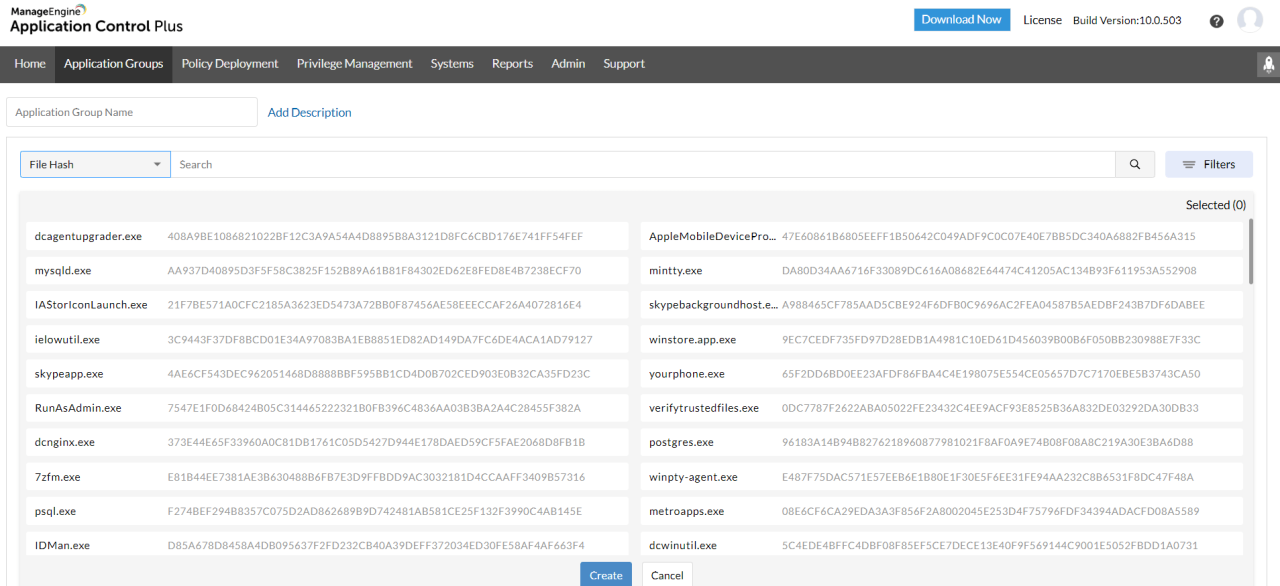
Task: Open the License page
Action: [x=1042, y=19]
